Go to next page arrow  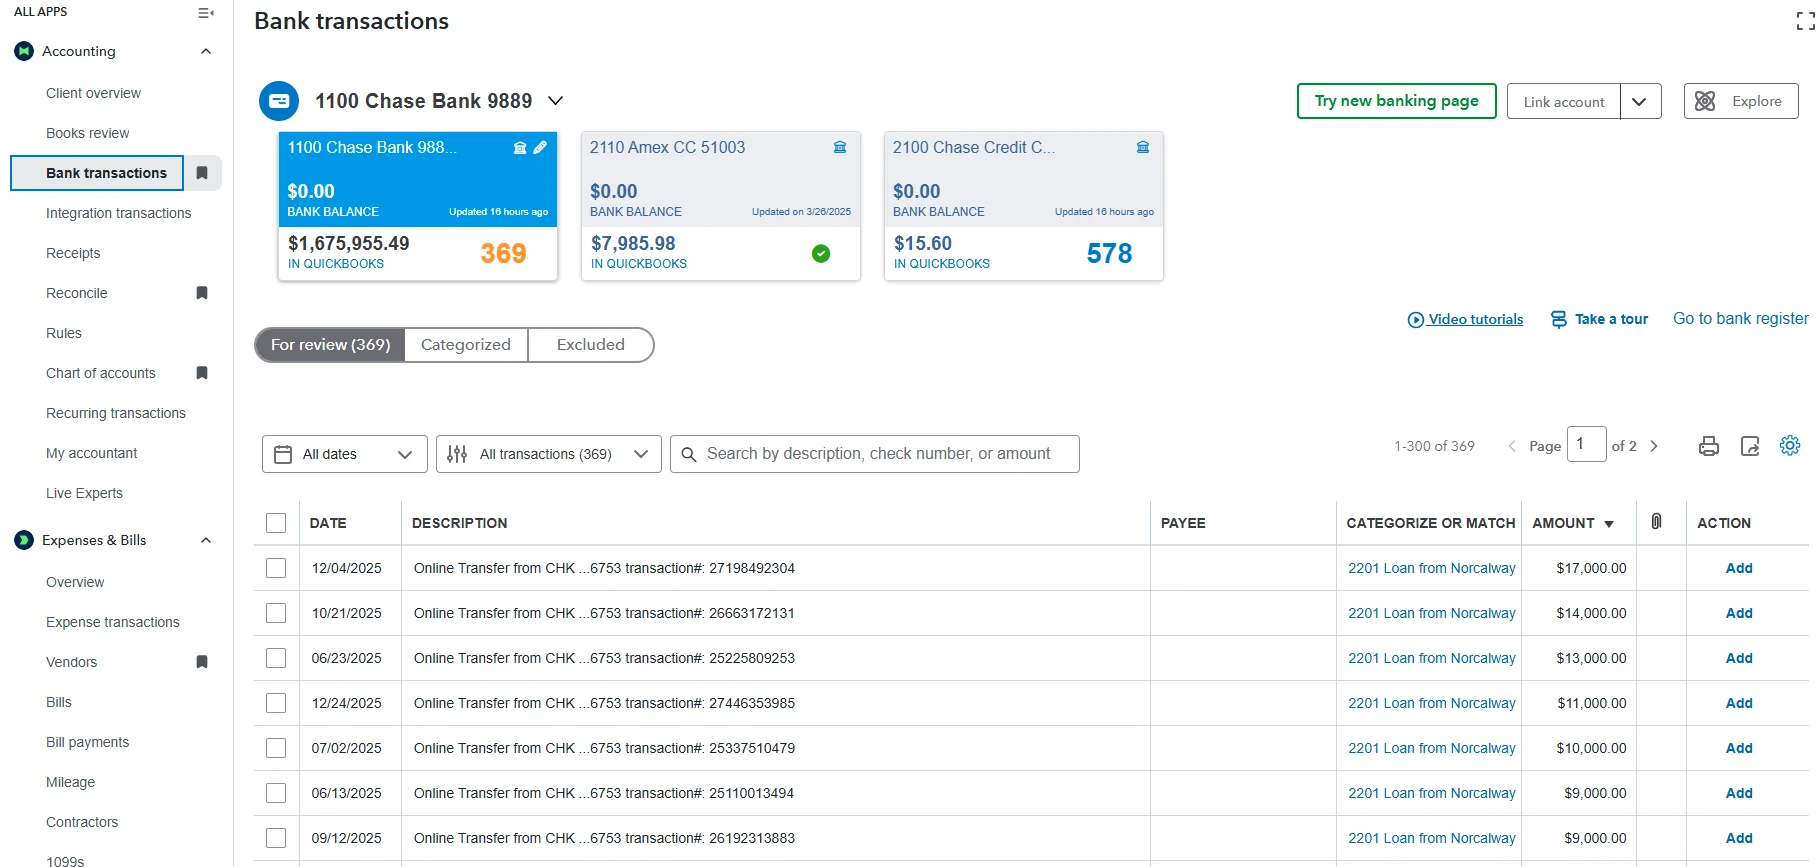coord(1654,446)
